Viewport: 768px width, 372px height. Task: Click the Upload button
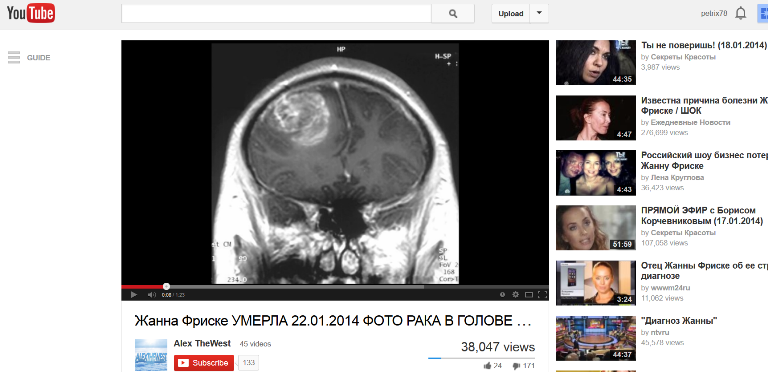[x=511, y=14]
